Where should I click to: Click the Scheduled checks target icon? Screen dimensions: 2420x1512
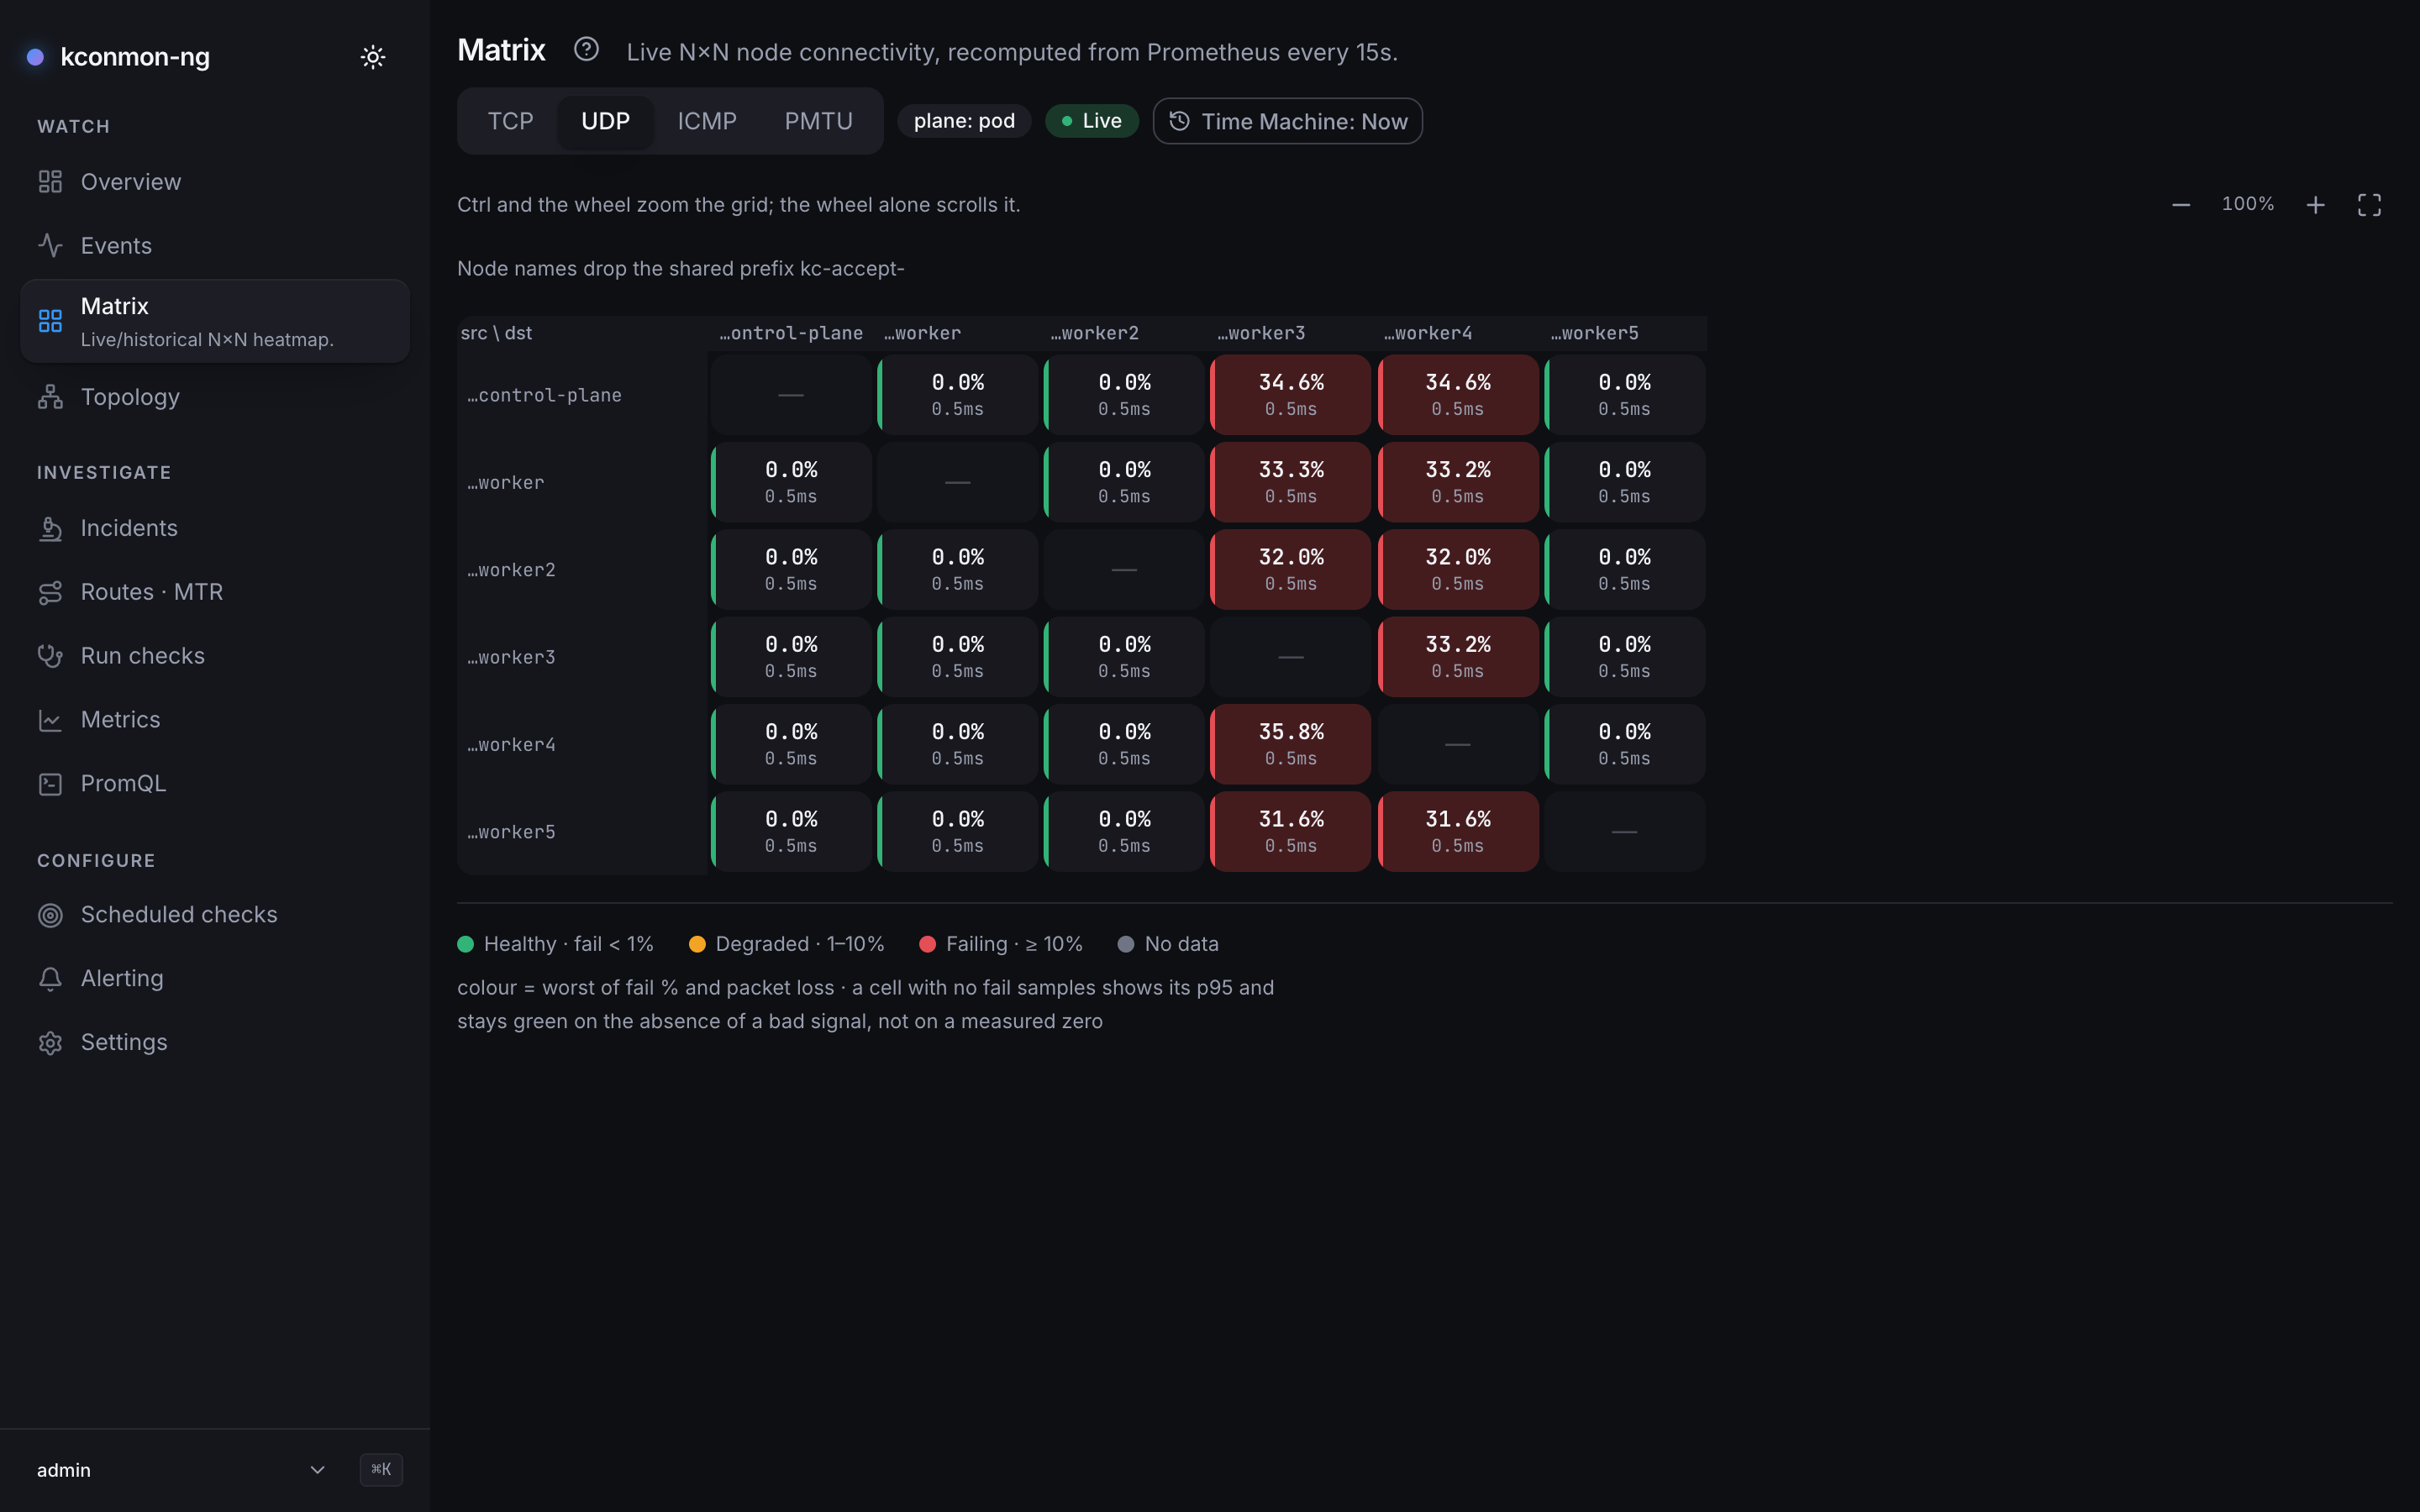click(50, 915)
